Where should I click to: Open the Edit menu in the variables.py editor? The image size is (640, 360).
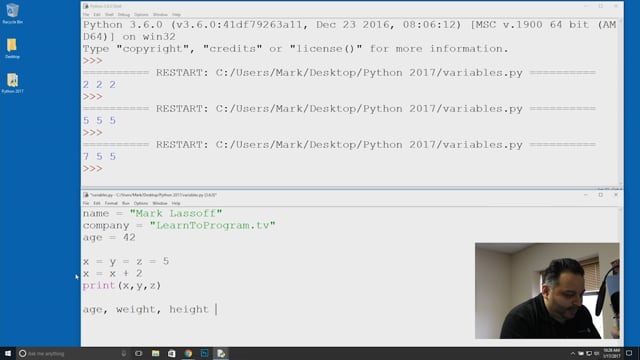(x=97, y=203)
